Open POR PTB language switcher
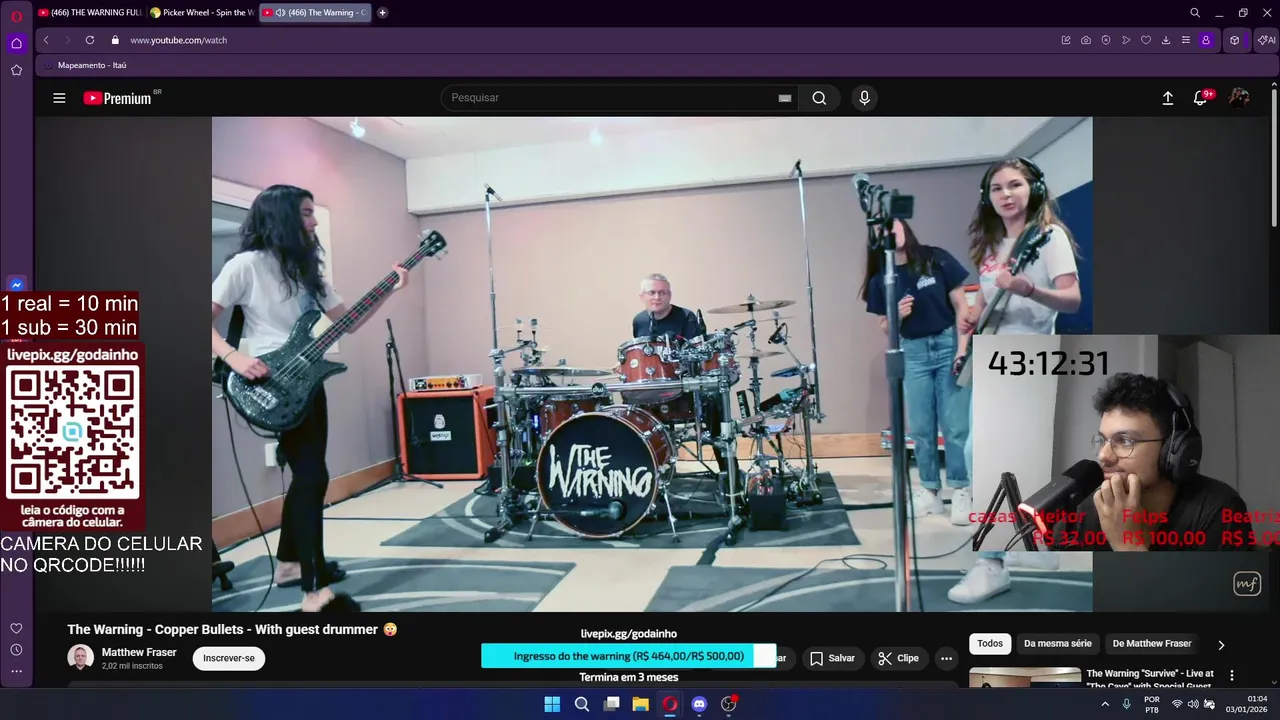This screenshot has height=720, width=1280. coord(1152,704)
